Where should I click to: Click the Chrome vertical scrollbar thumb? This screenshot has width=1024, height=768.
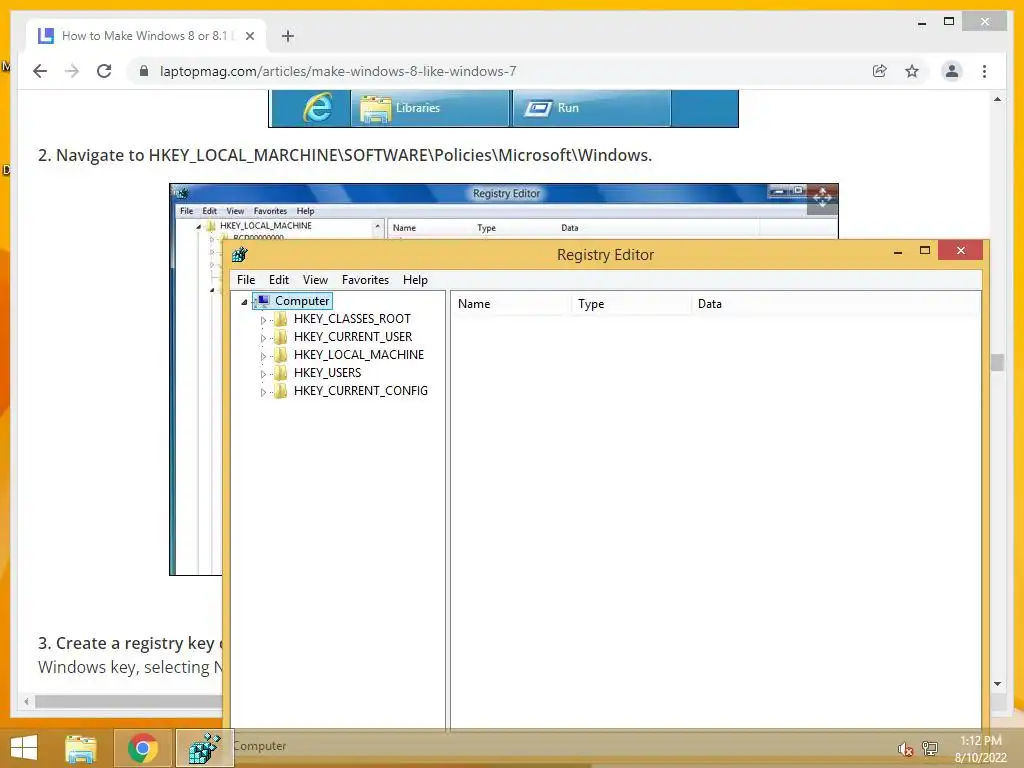tap(997, 362)
